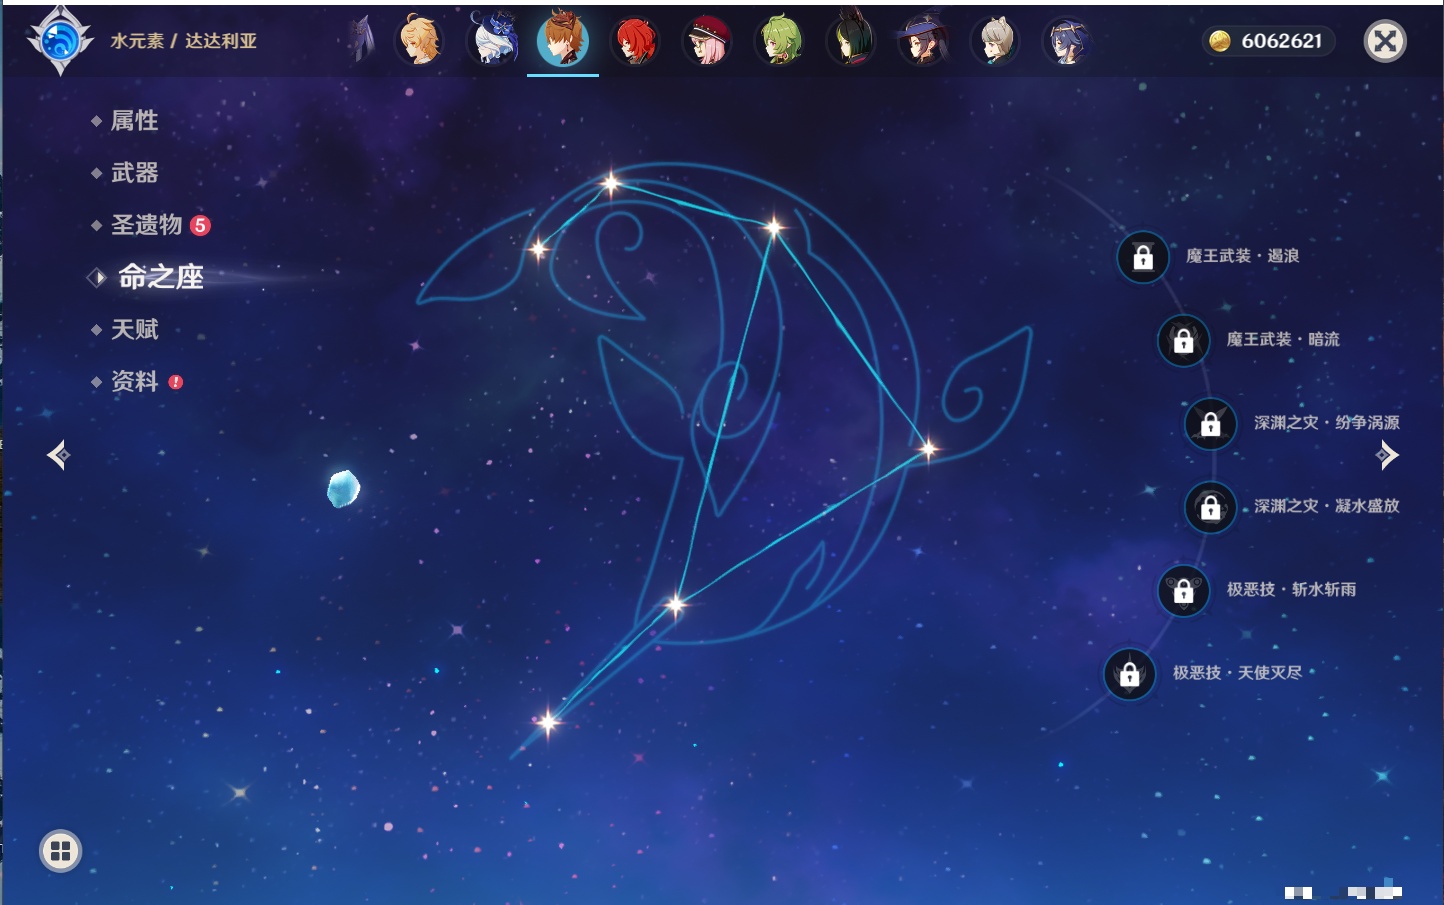This screenshot has width=1444, height=905.
Task: Click the Hydro element emblem icon
Action: [x=60, y=41]
